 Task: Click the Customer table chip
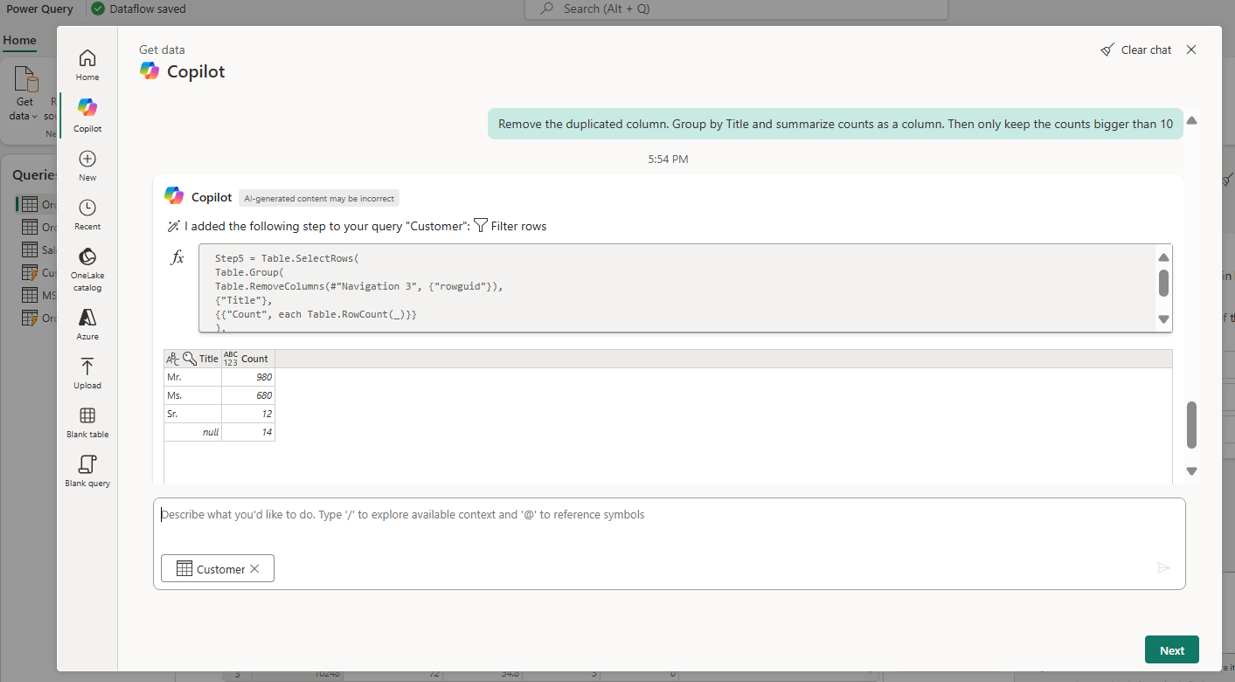218,569
